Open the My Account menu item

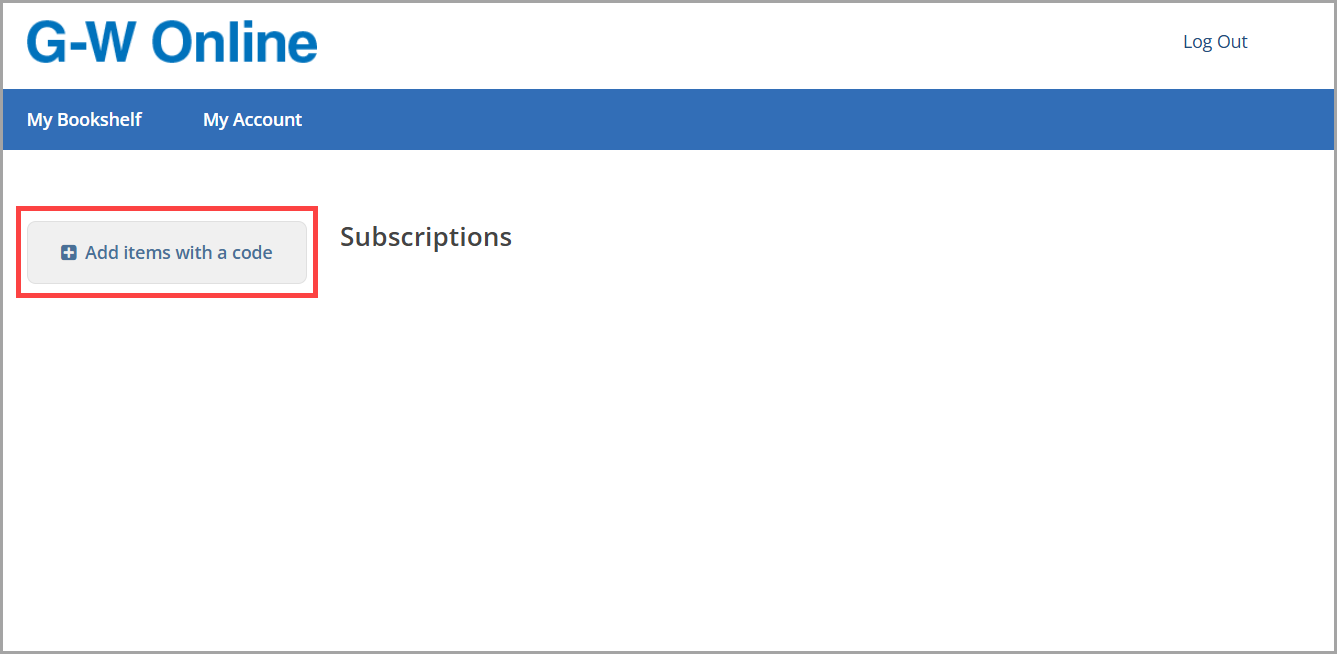[x=252, y=120]
